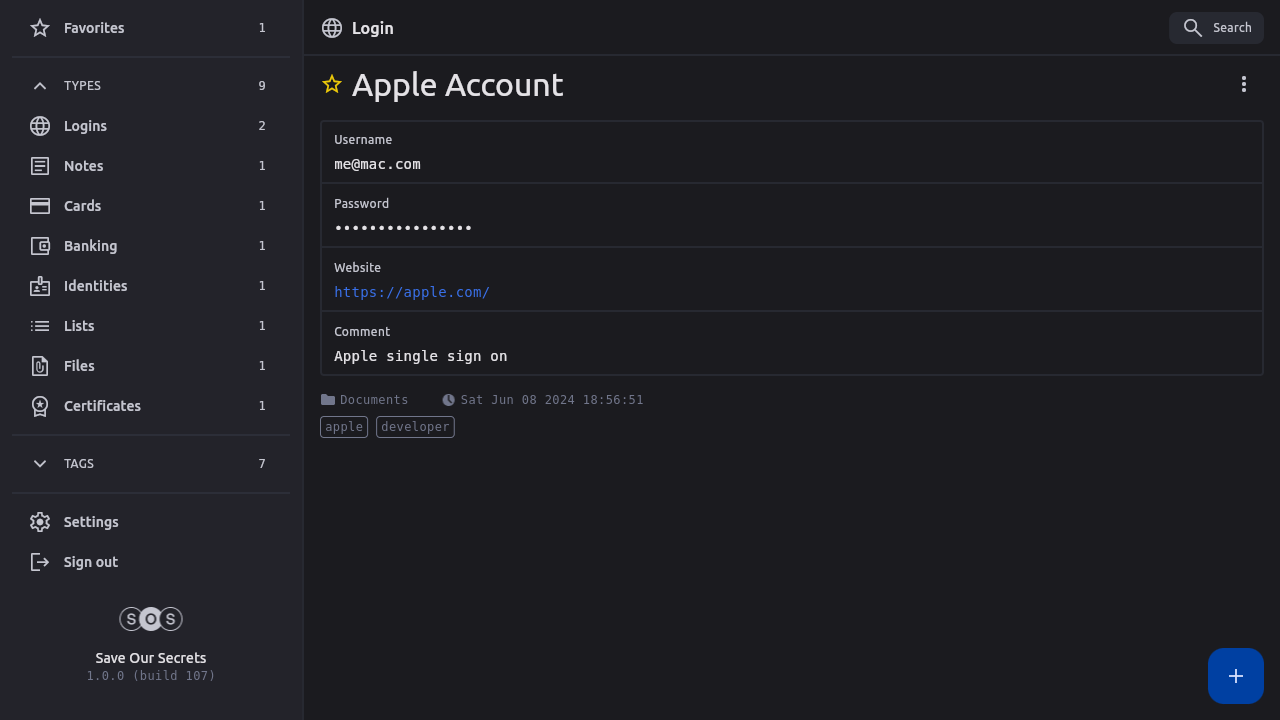The image size is (1280, 720).
Task: Collapse the TYPES section chevron
Action: (x=40, y=86)
